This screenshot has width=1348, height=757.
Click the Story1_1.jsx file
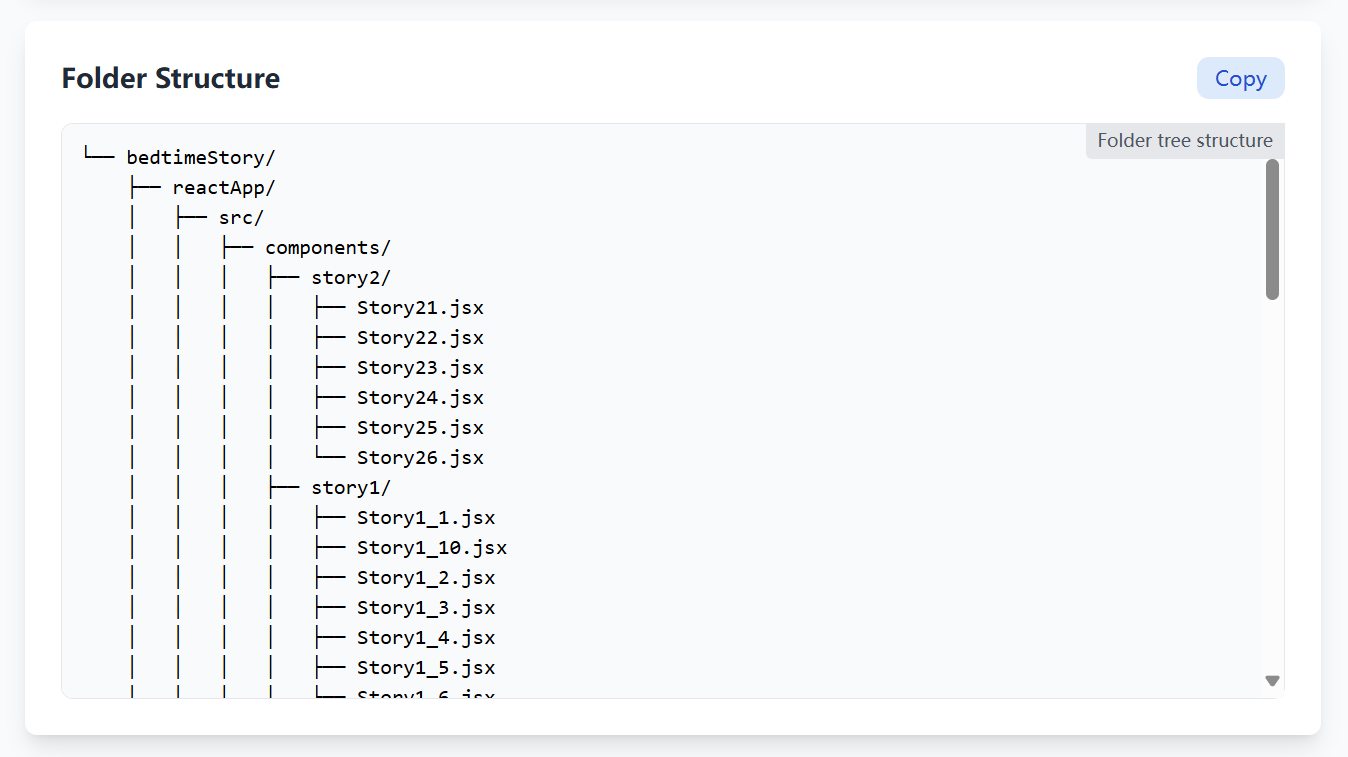tap(426, 517)
